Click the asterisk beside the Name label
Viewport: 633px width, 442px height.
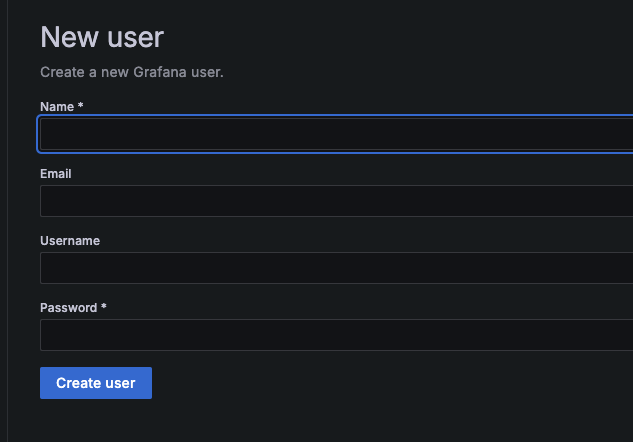click(x=80, y=106)
